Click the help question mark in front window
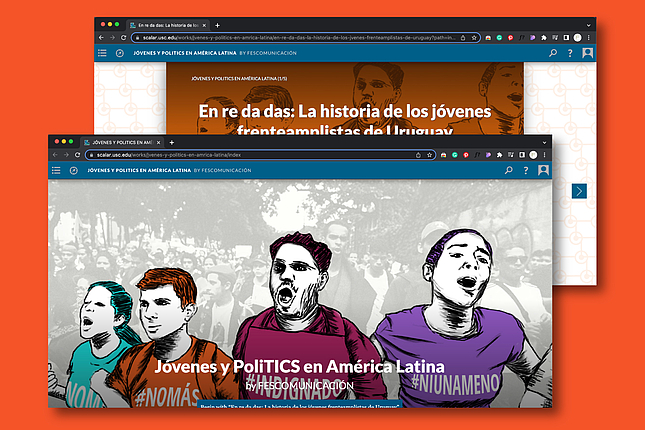 tap(526, 171)
